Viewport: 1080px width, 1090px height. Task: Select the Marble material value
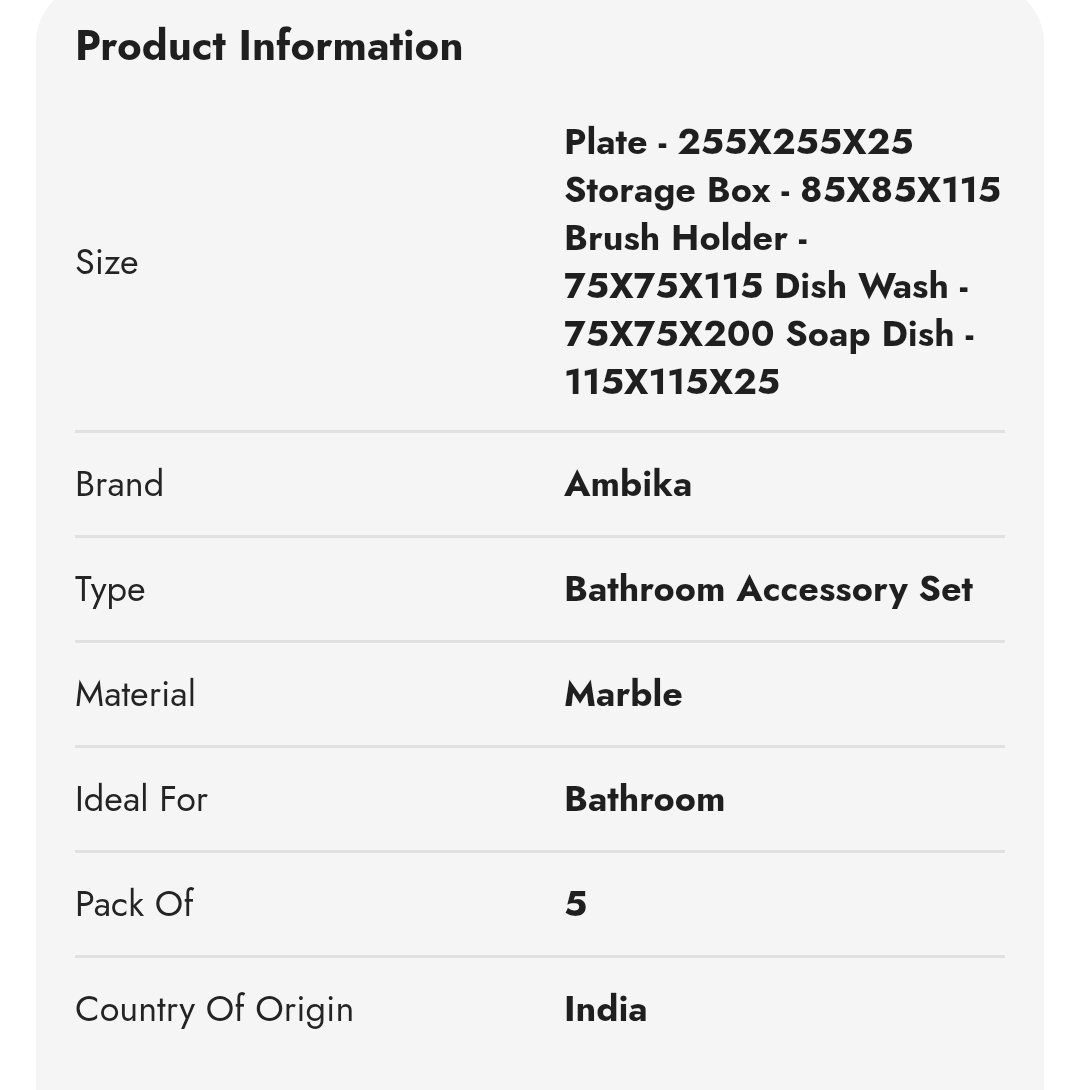point(623,694)
